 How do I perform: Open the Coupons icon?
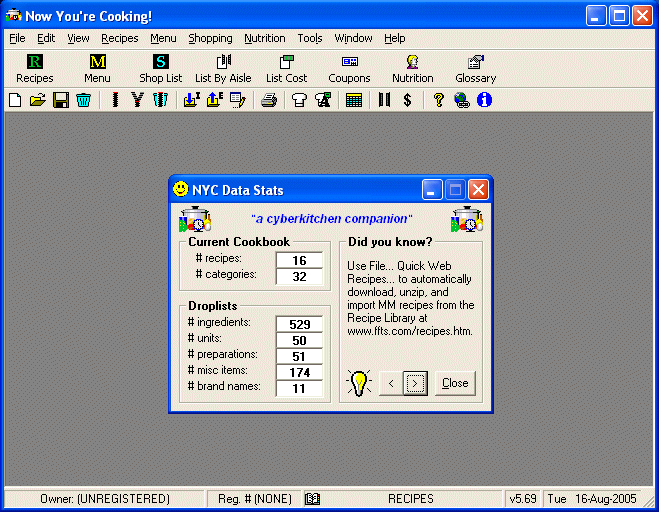pos(349,68)
